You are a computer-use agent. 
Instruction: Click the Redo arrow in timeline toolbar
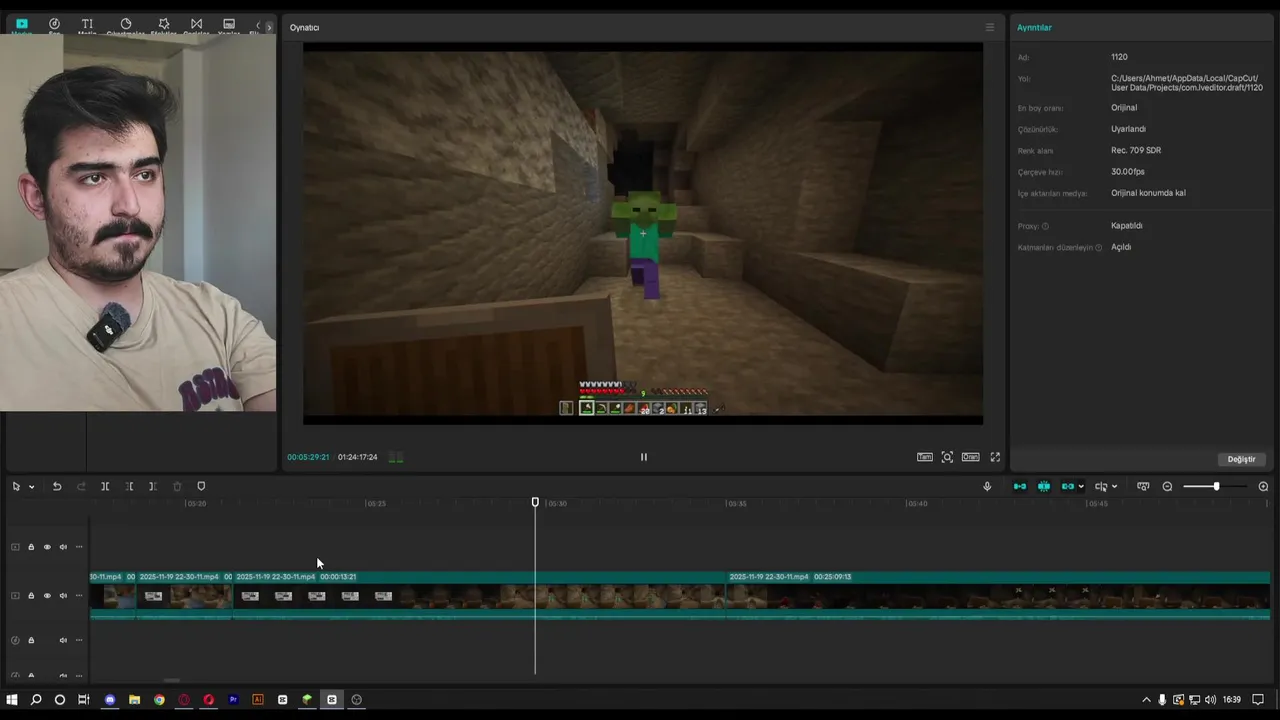point(81,487)
